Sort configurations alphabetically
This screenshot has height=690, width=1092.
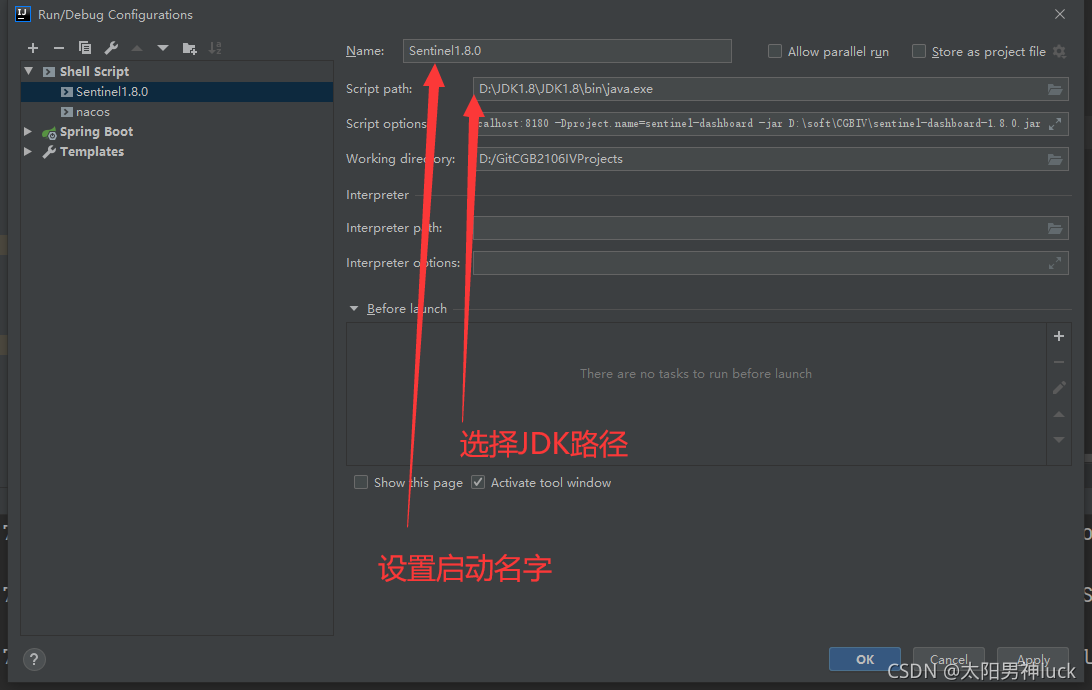(x=215, y=48)
